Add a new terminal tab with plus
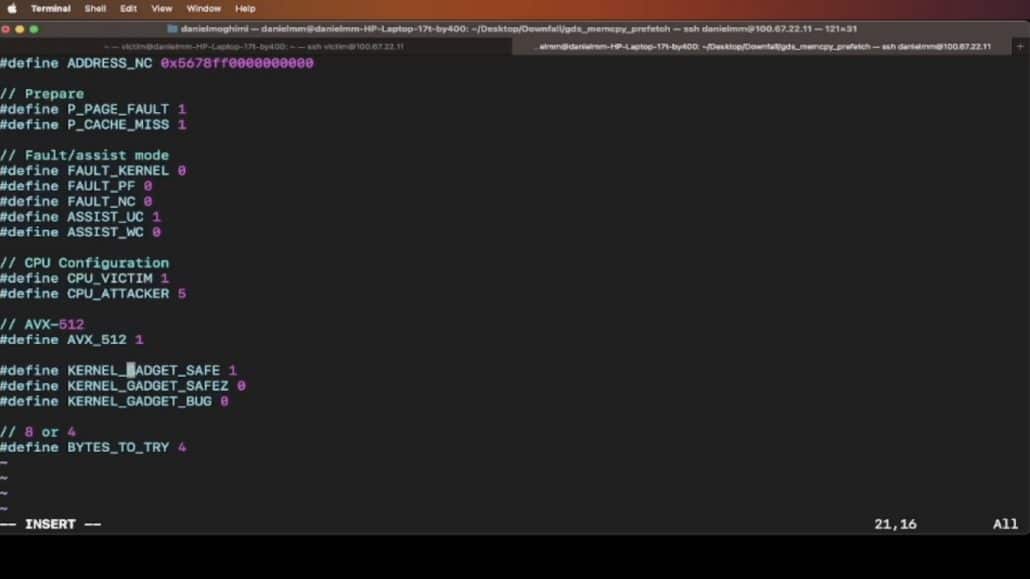This screenshot has height=579, width=1030. click(x=1020, y=47)
